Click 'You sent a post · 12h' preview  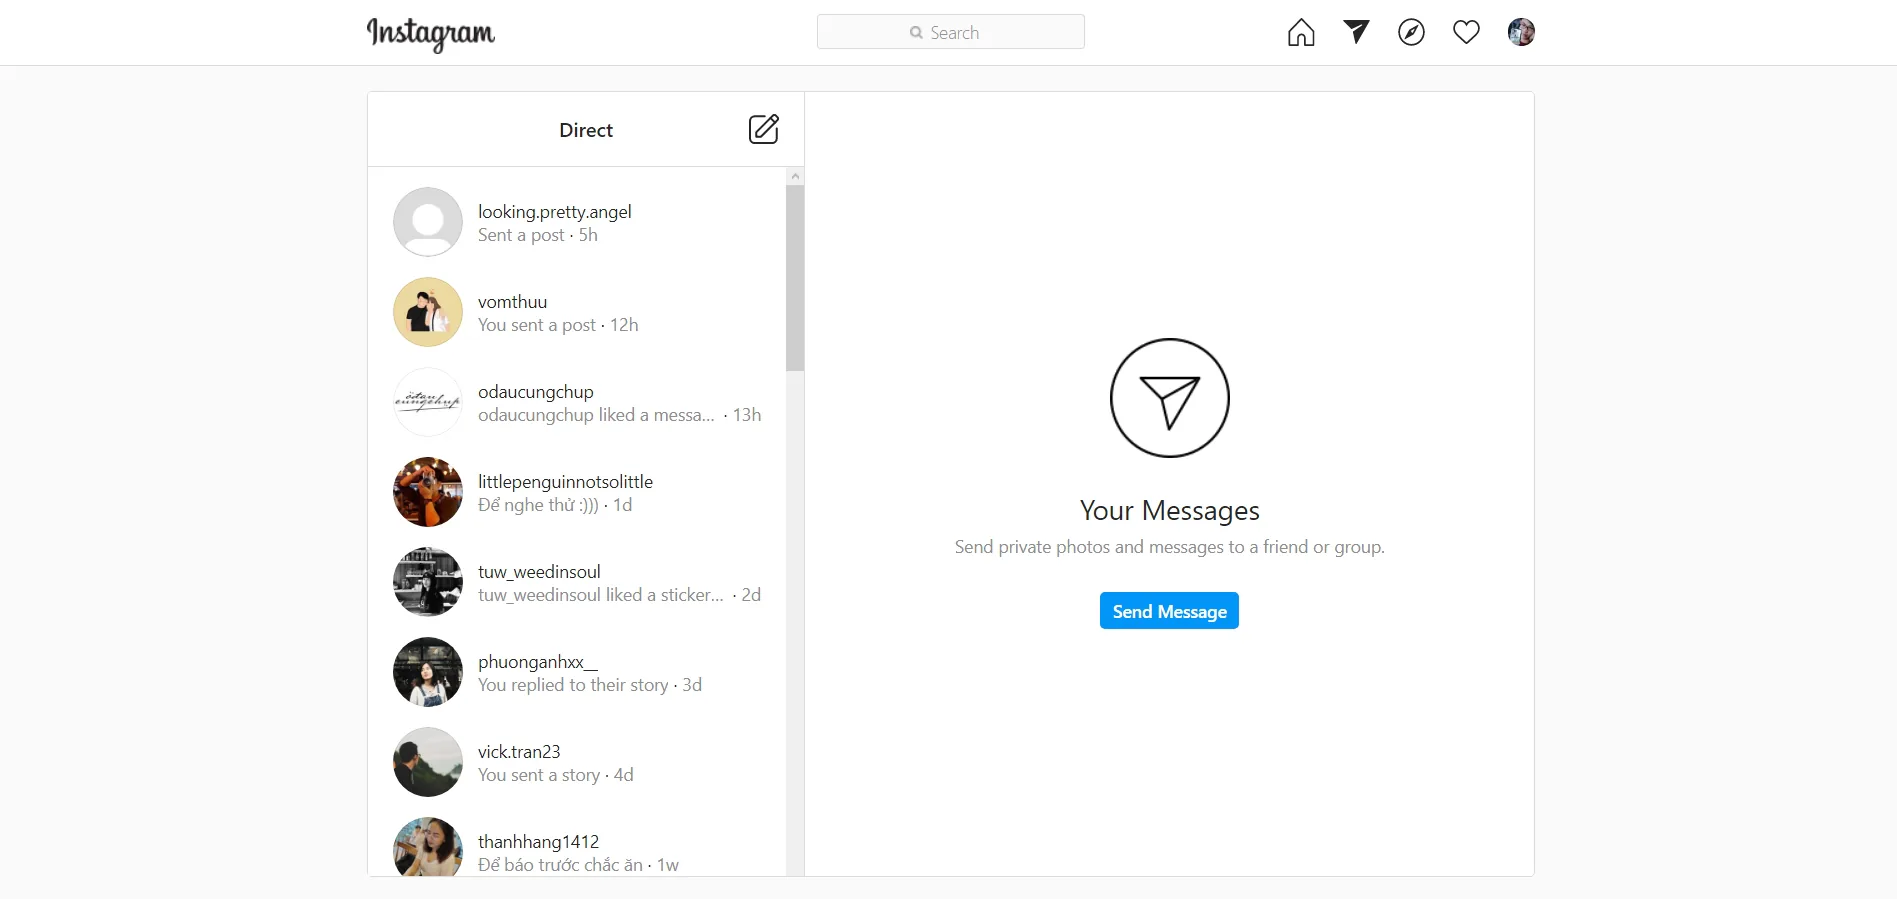pos(558,325)
